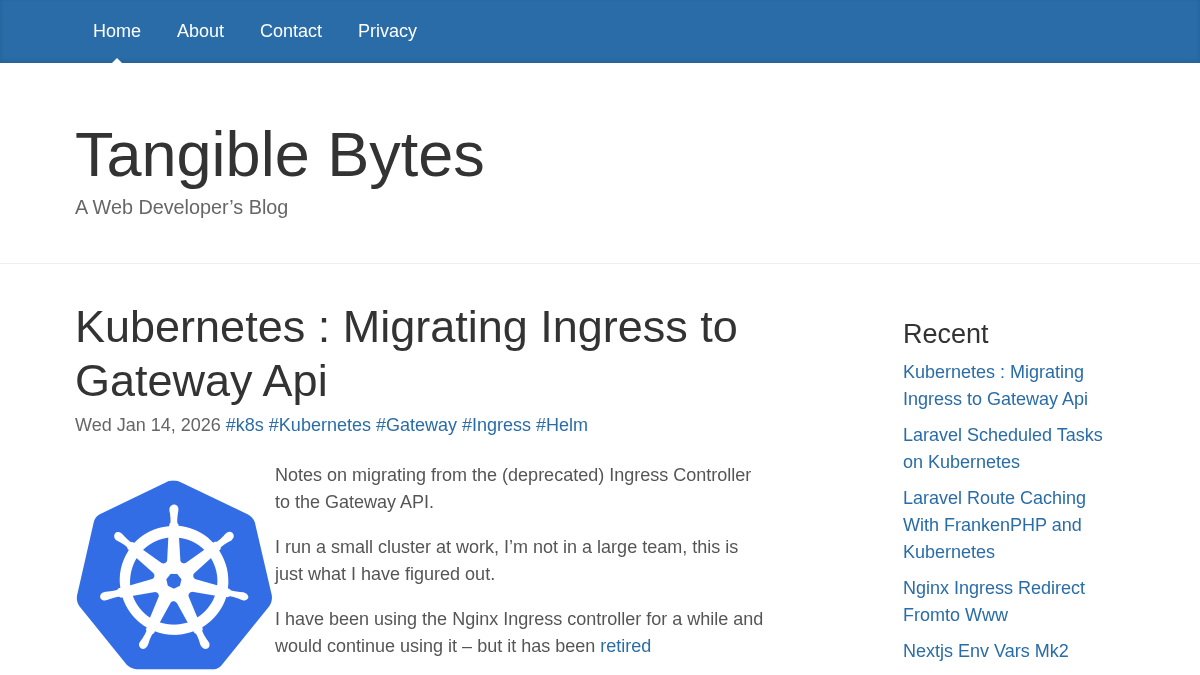Follow the 'retired' link in the article

pos(625,646)
